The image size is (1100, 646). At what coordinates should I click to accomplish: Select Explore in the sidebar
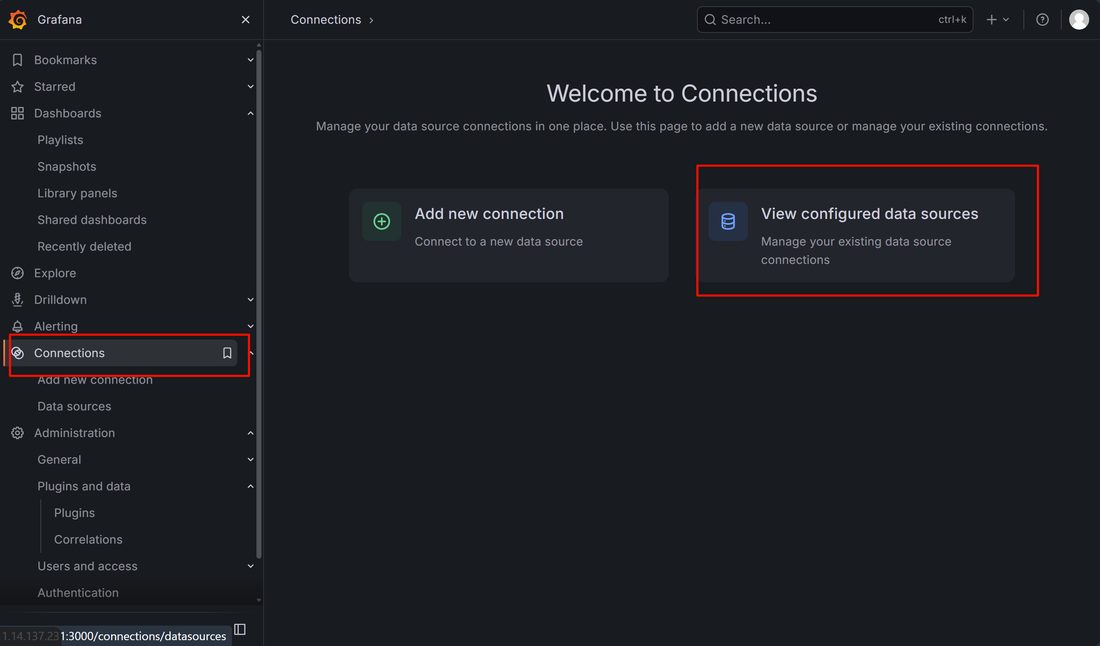(x=55, y=274)
